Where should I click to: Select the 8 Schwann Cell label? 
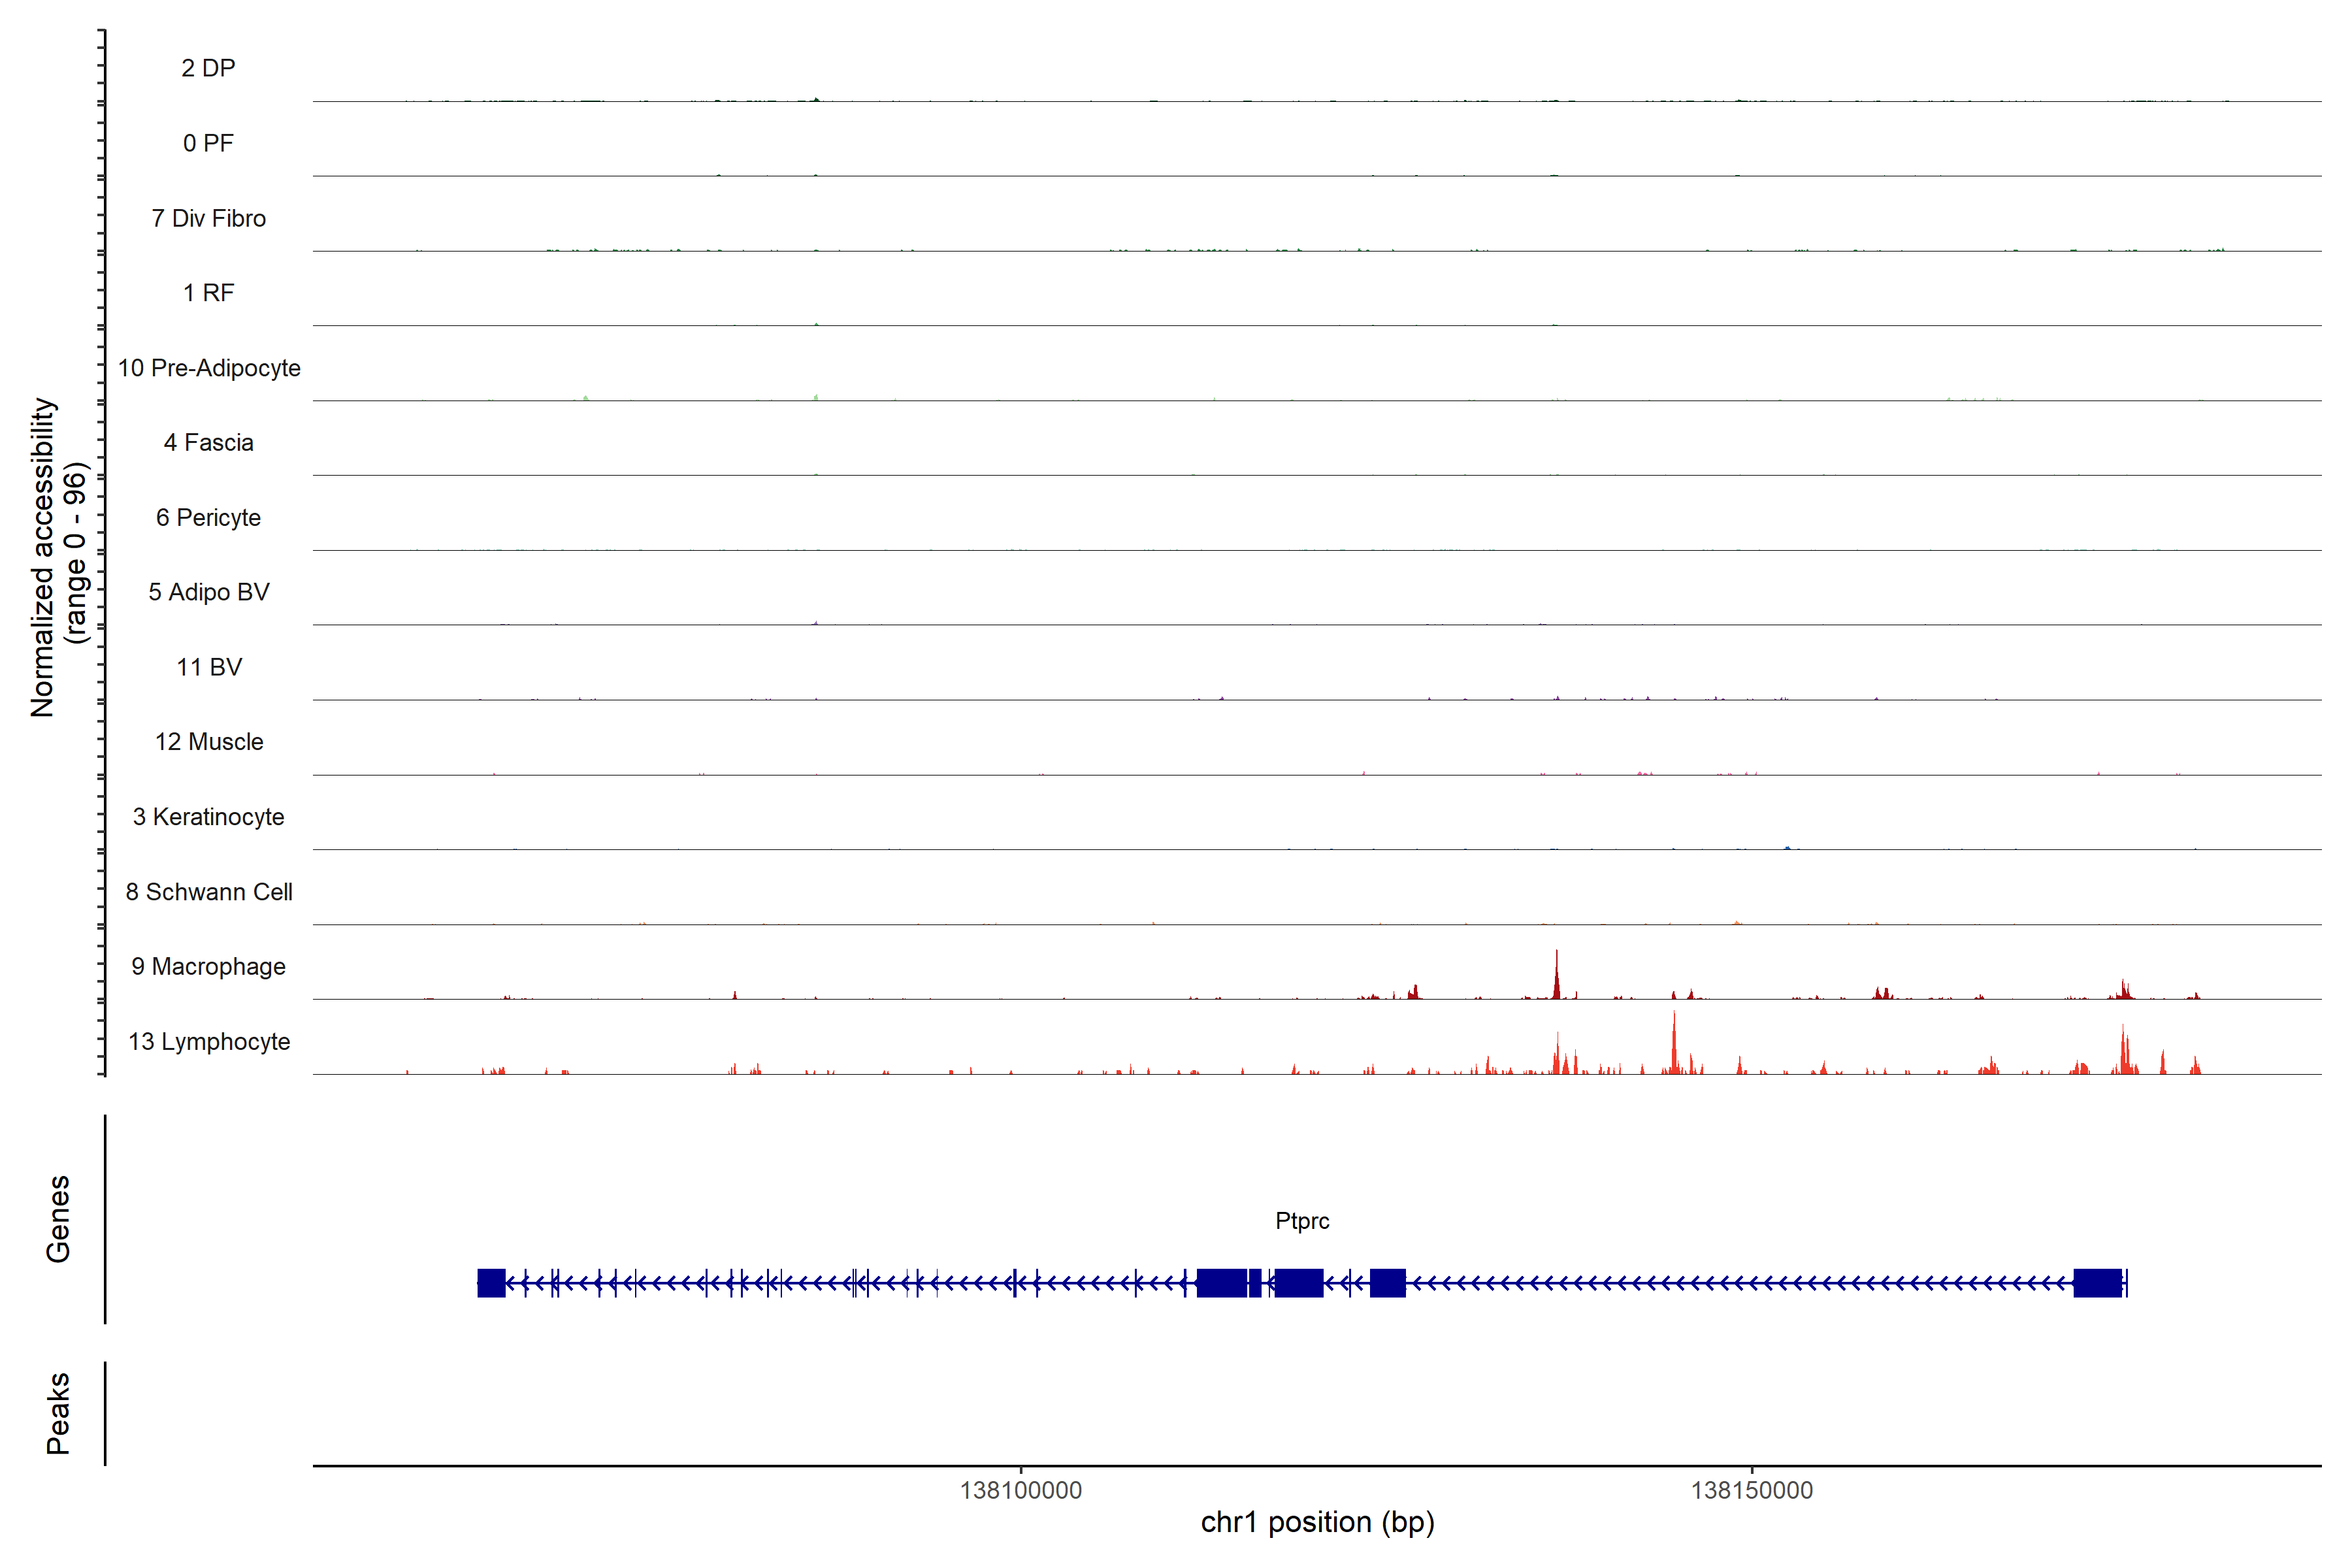pos(208,892)
